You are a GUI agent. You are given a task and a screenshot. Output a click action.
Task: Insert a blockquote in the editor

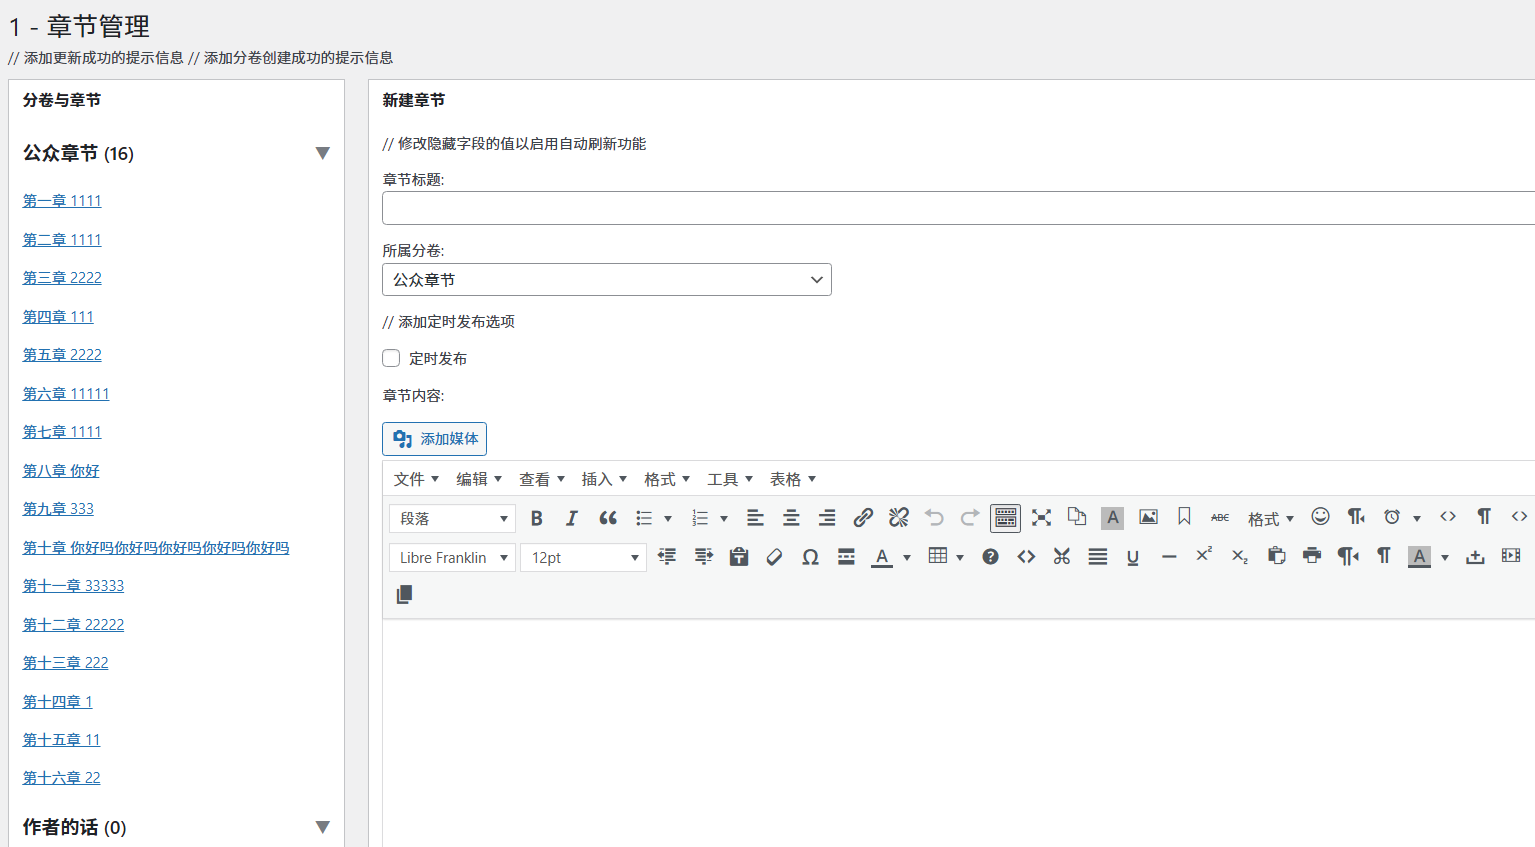click(608, 518)
